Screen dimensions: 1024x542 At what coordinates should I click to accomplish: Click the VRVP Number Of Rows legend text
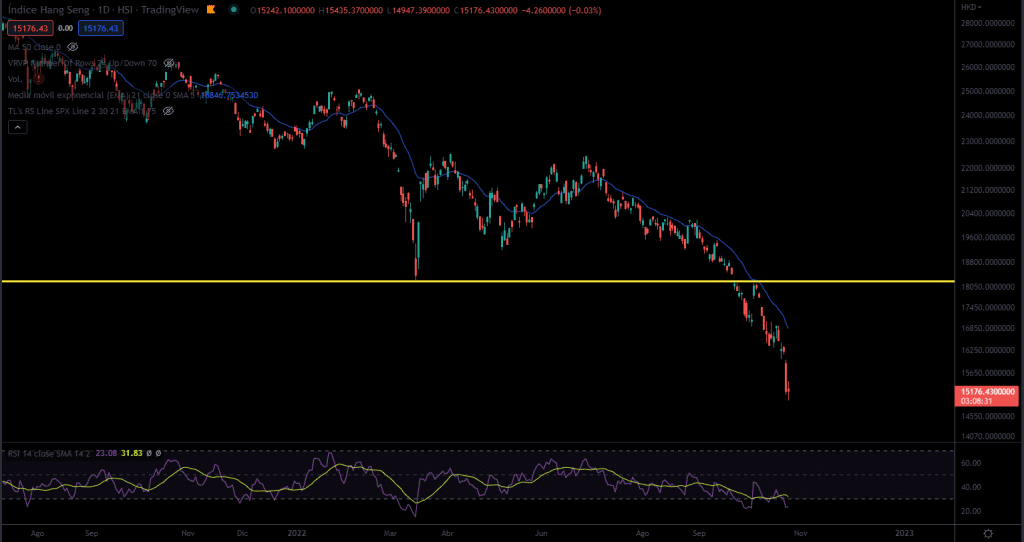[82, 63]
